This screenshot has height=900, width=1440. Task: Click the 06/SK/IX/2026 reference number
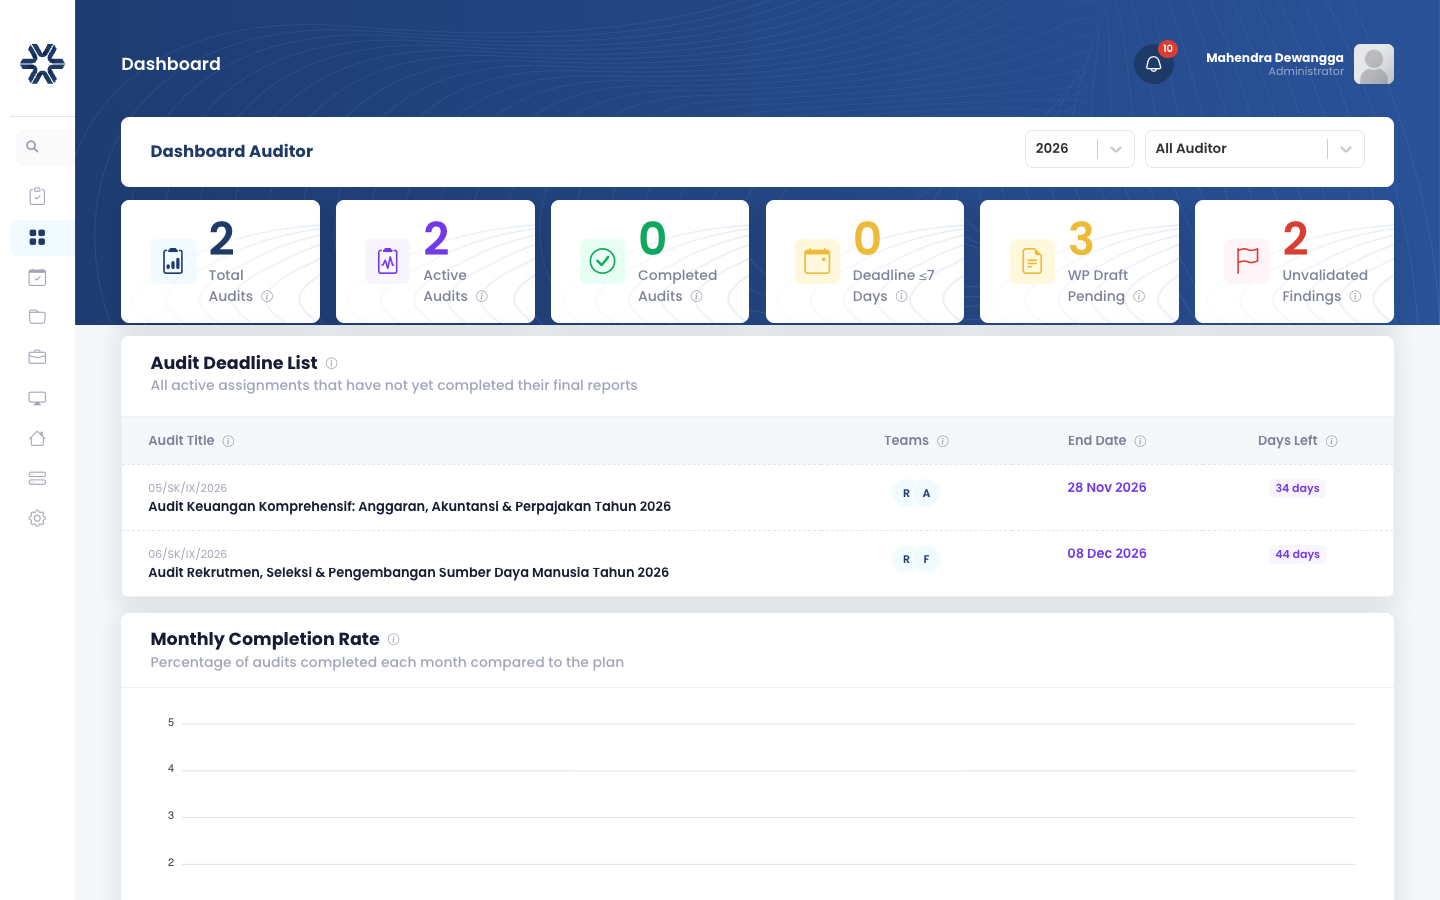click(x=188, y=554)
